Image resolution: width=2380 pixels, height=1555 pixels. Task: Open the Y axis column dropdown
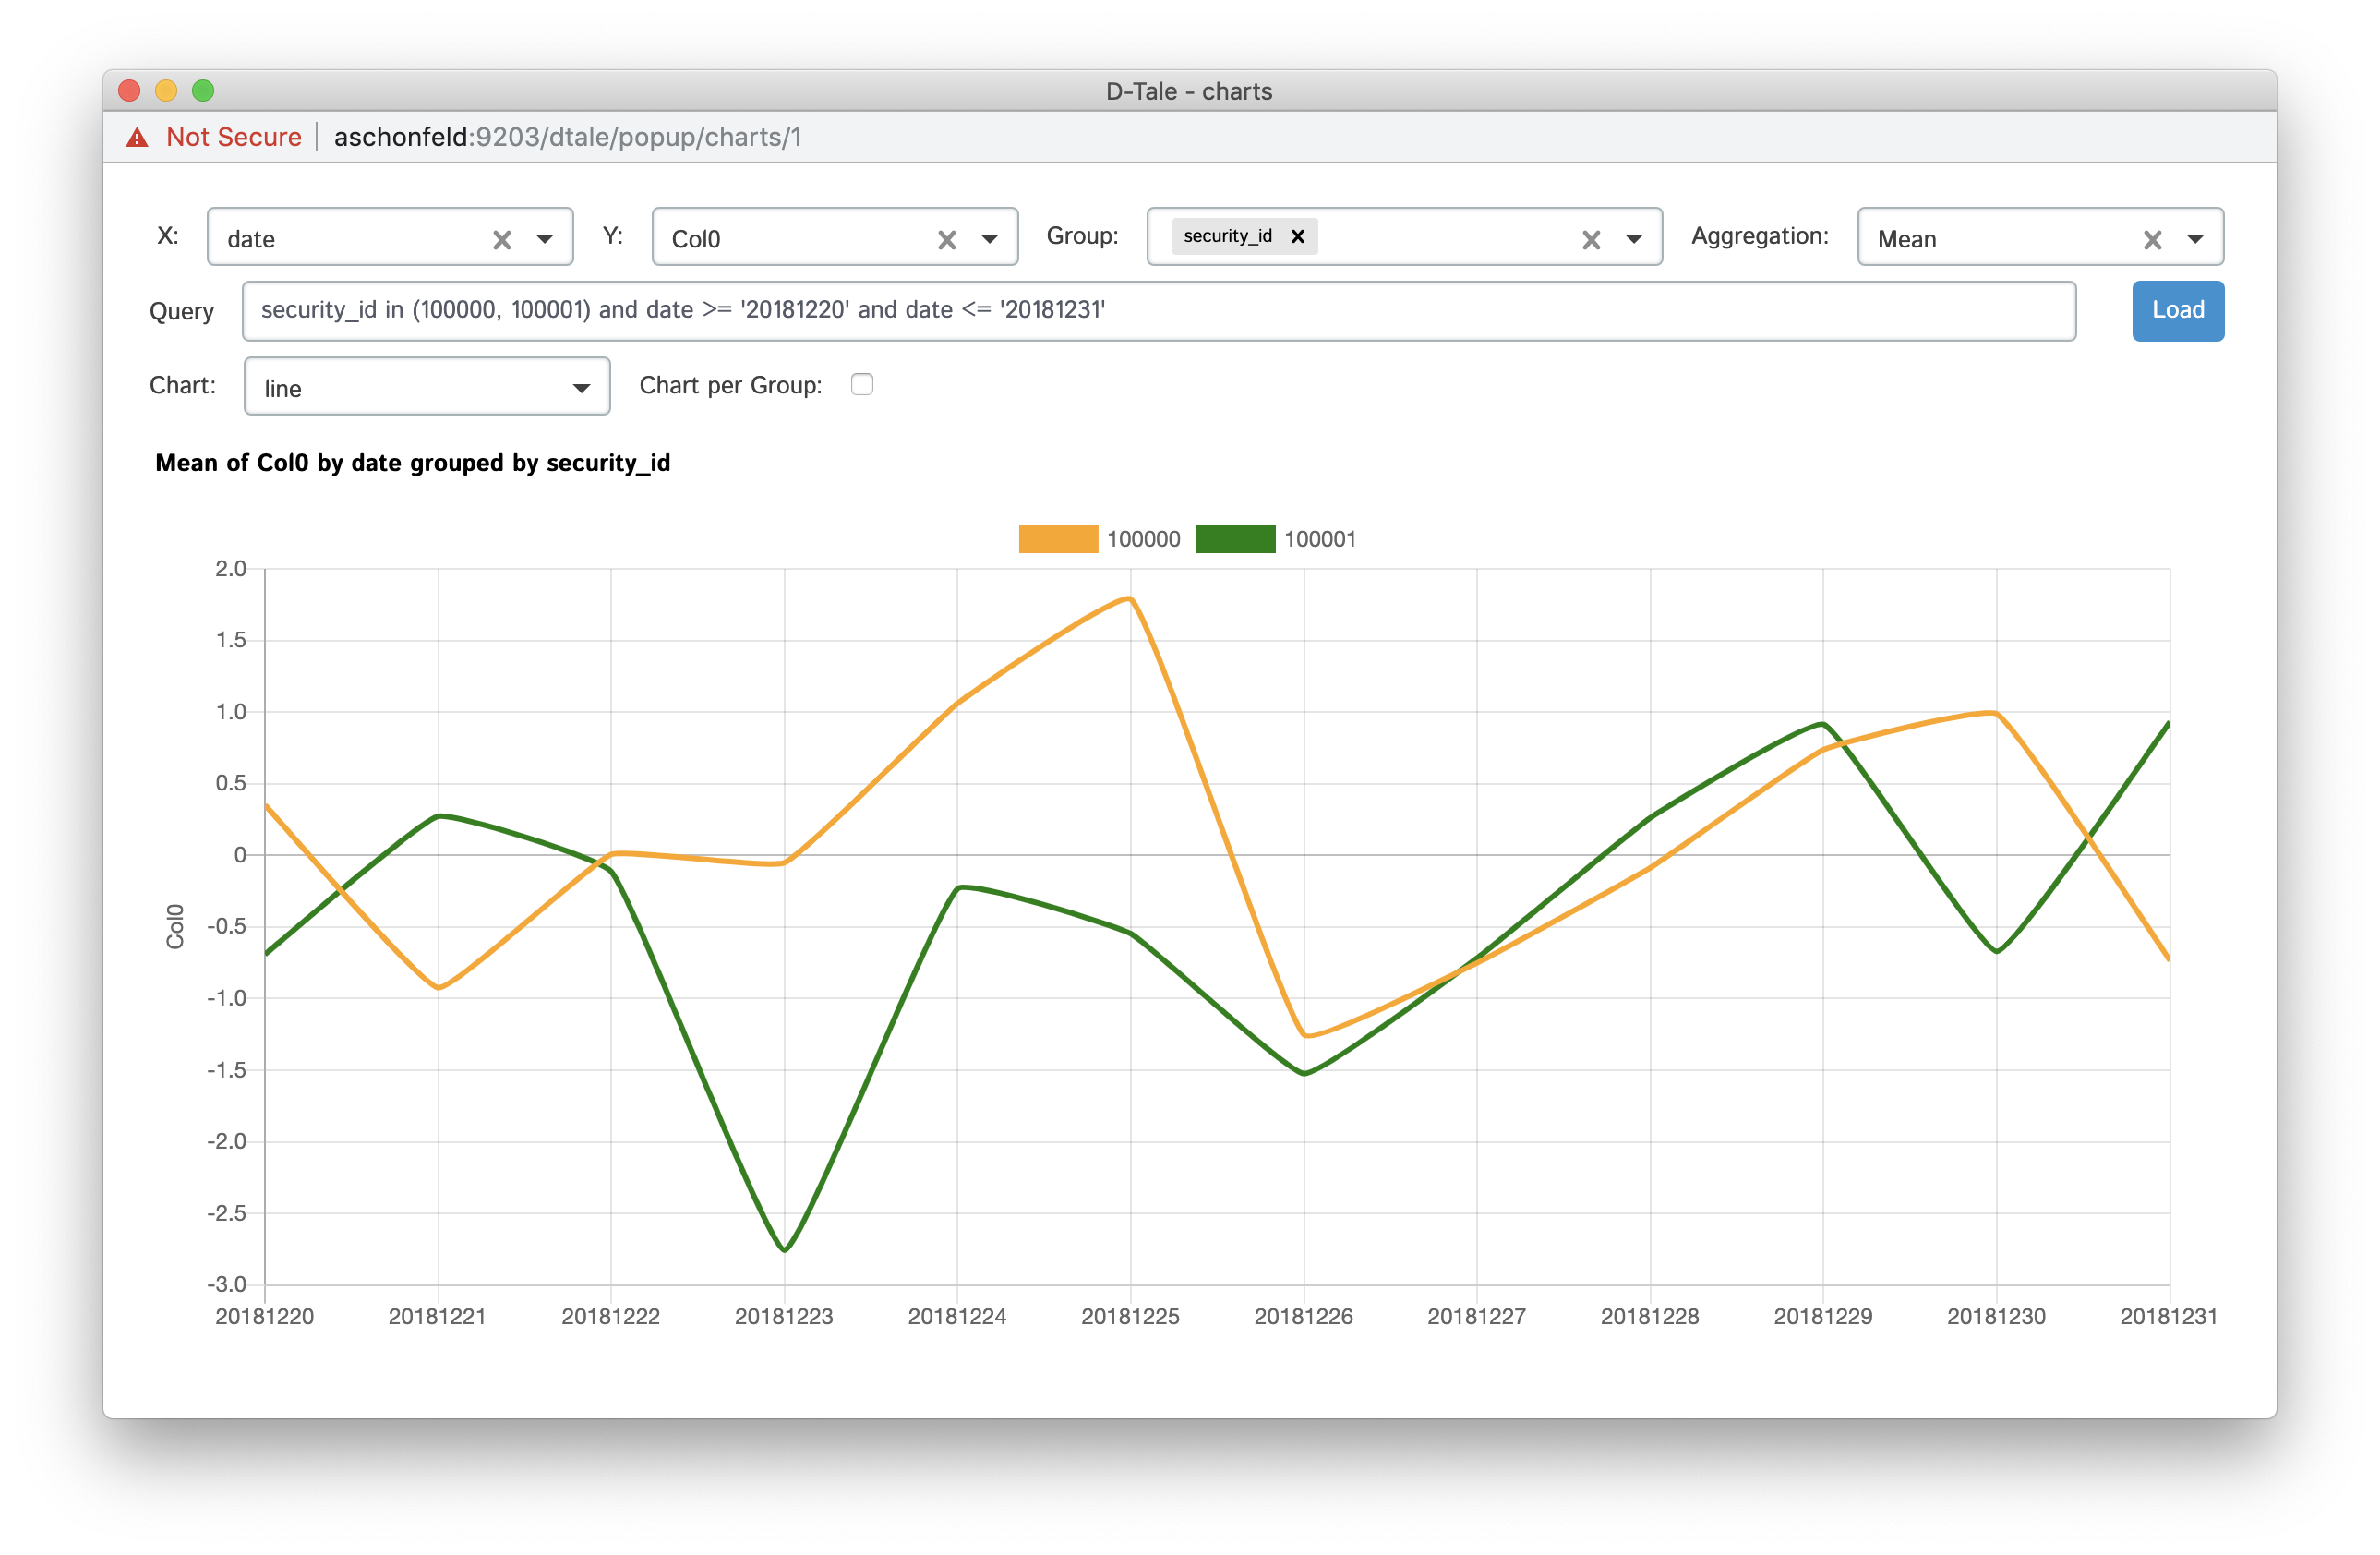[989, 239]
